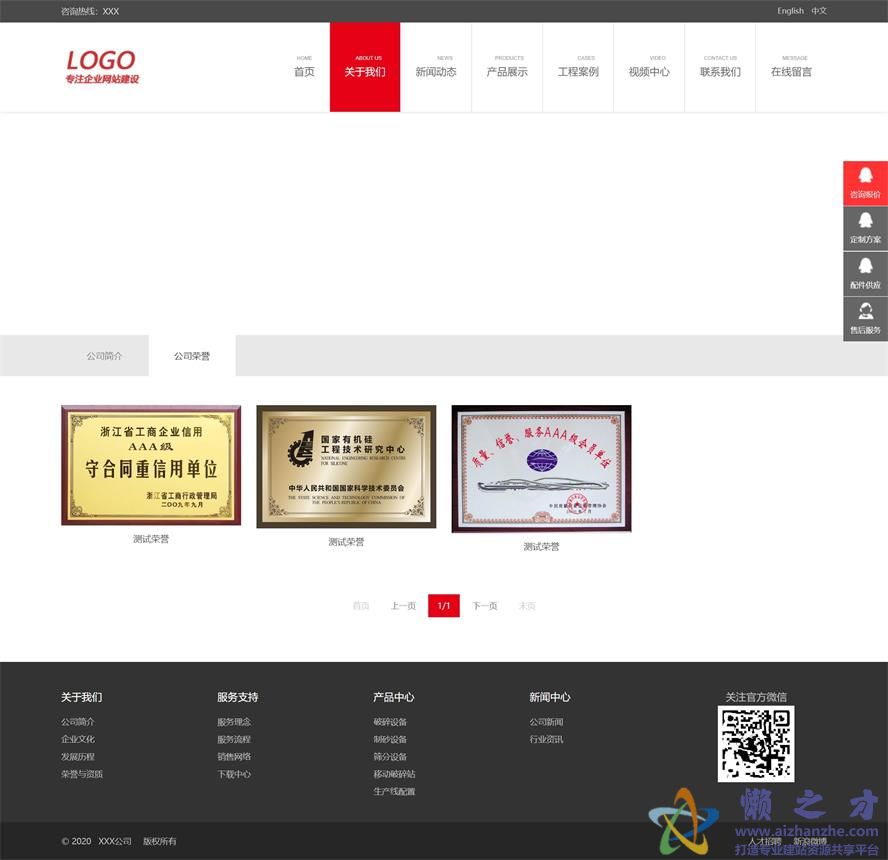
Task: Click the 上一页 pagination button
Action: pos(403,606)
